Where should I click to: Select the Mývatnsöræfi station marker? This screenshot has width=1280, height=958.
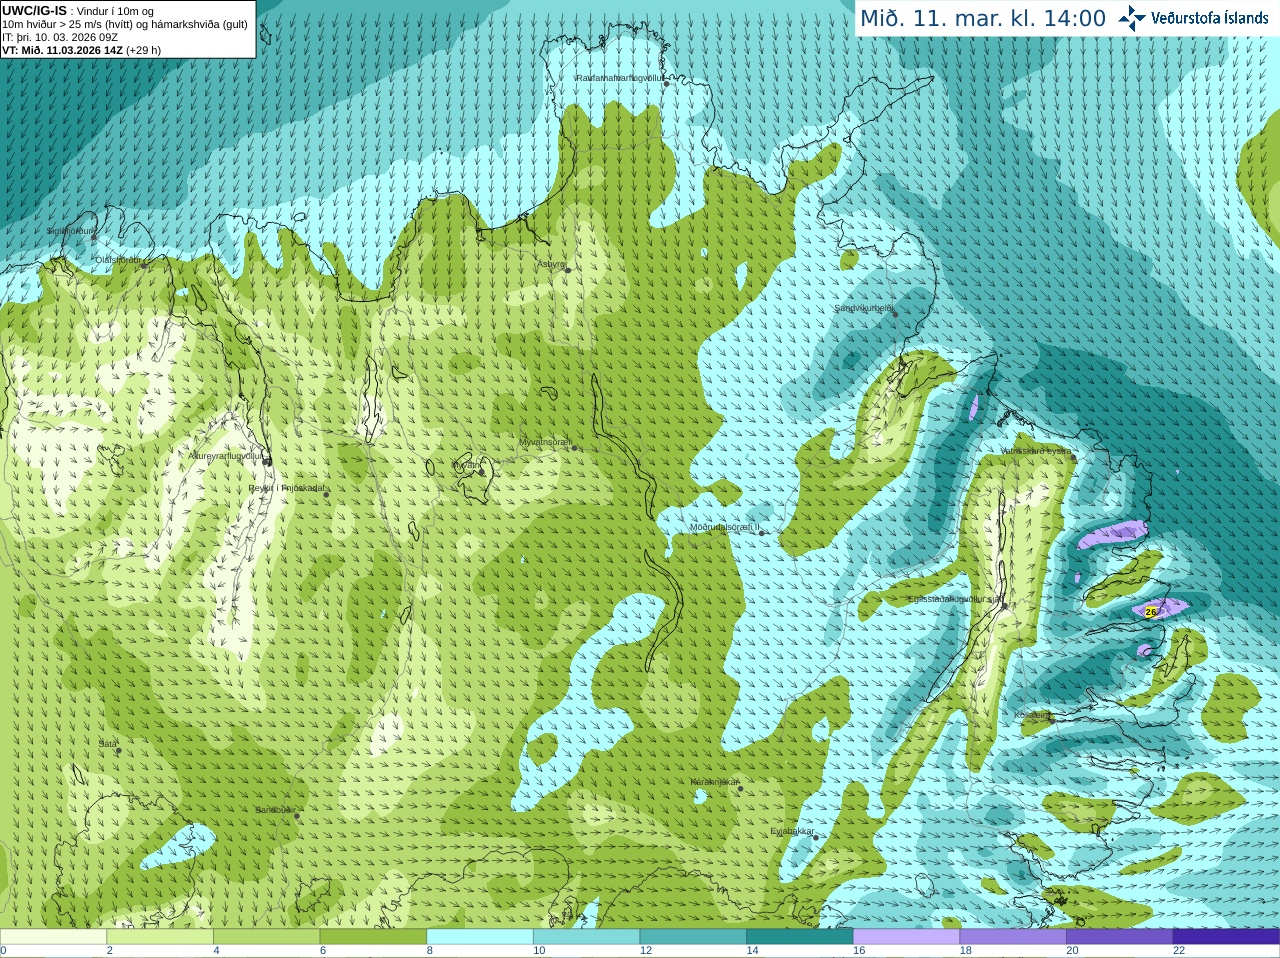(574, 447)
